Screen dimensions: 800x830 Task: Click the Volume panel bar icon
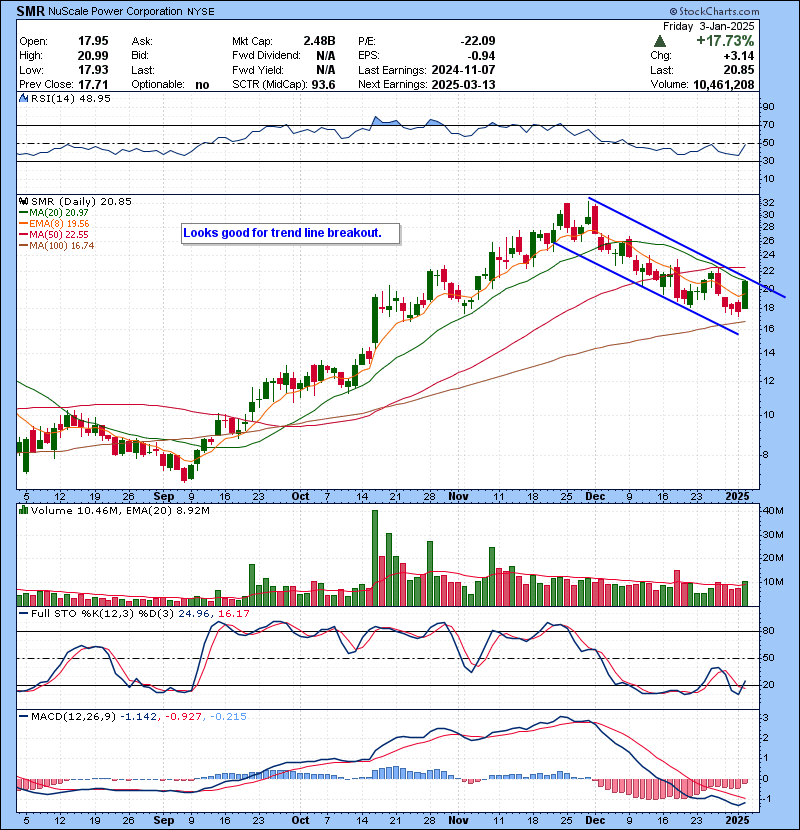pos(23,510)
